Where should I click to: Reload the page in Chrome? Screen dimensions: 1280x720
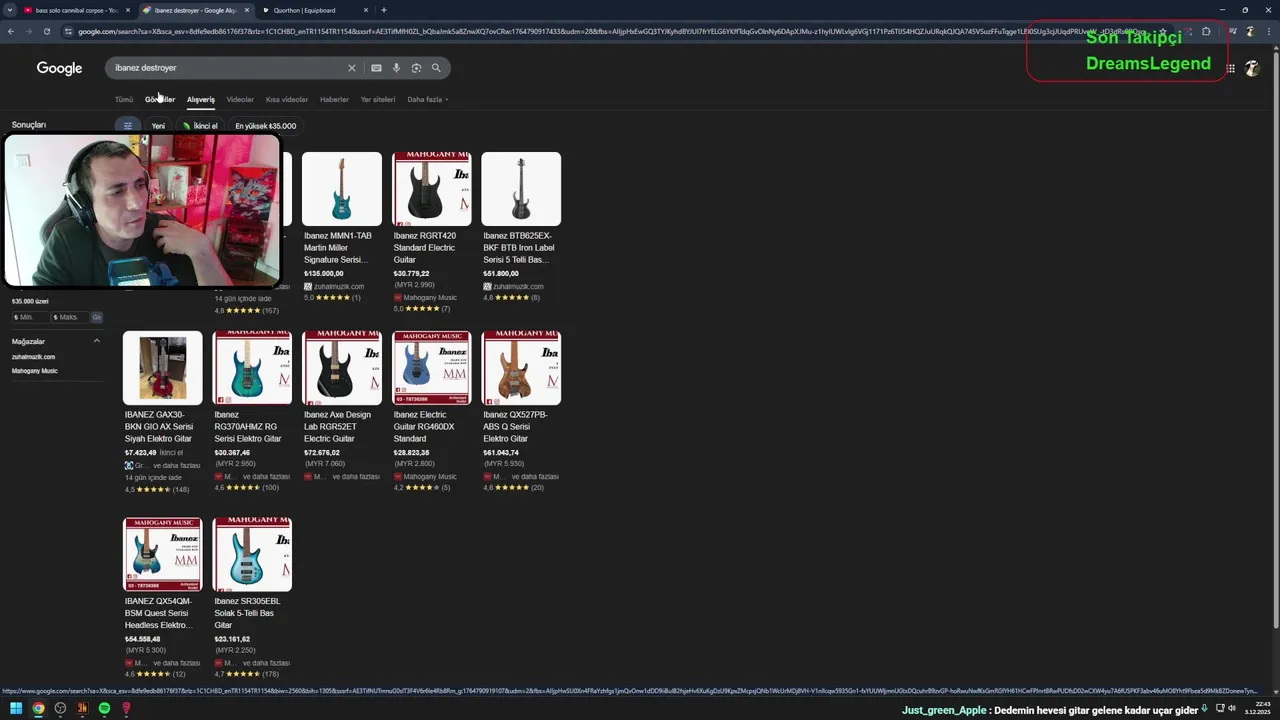point(46,31)
